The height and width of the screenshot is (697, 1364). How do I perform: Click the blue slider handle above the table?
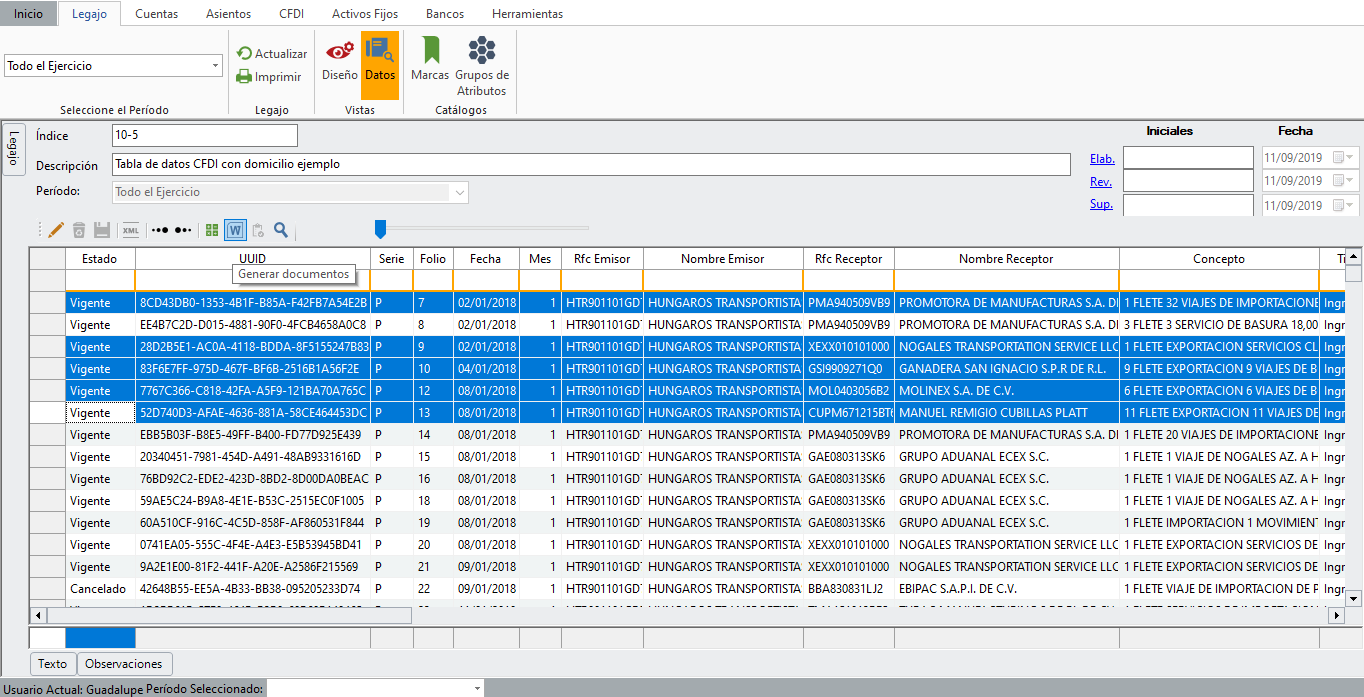380,229
